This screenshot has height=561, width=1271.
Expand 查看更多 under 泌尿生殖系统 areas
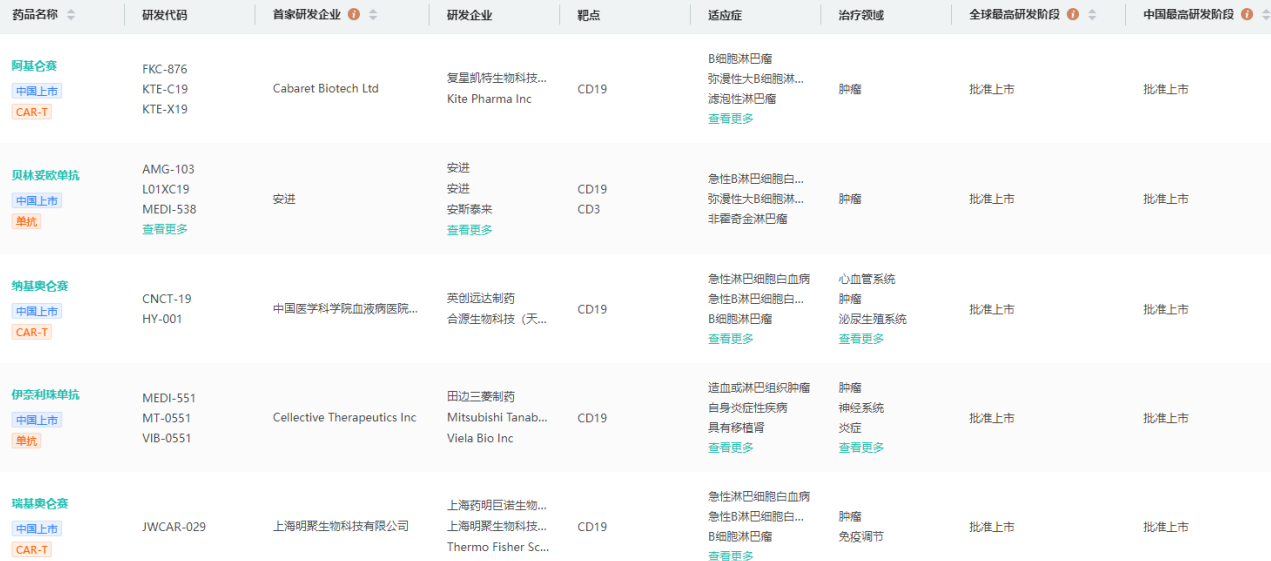(x=861, y=339)
